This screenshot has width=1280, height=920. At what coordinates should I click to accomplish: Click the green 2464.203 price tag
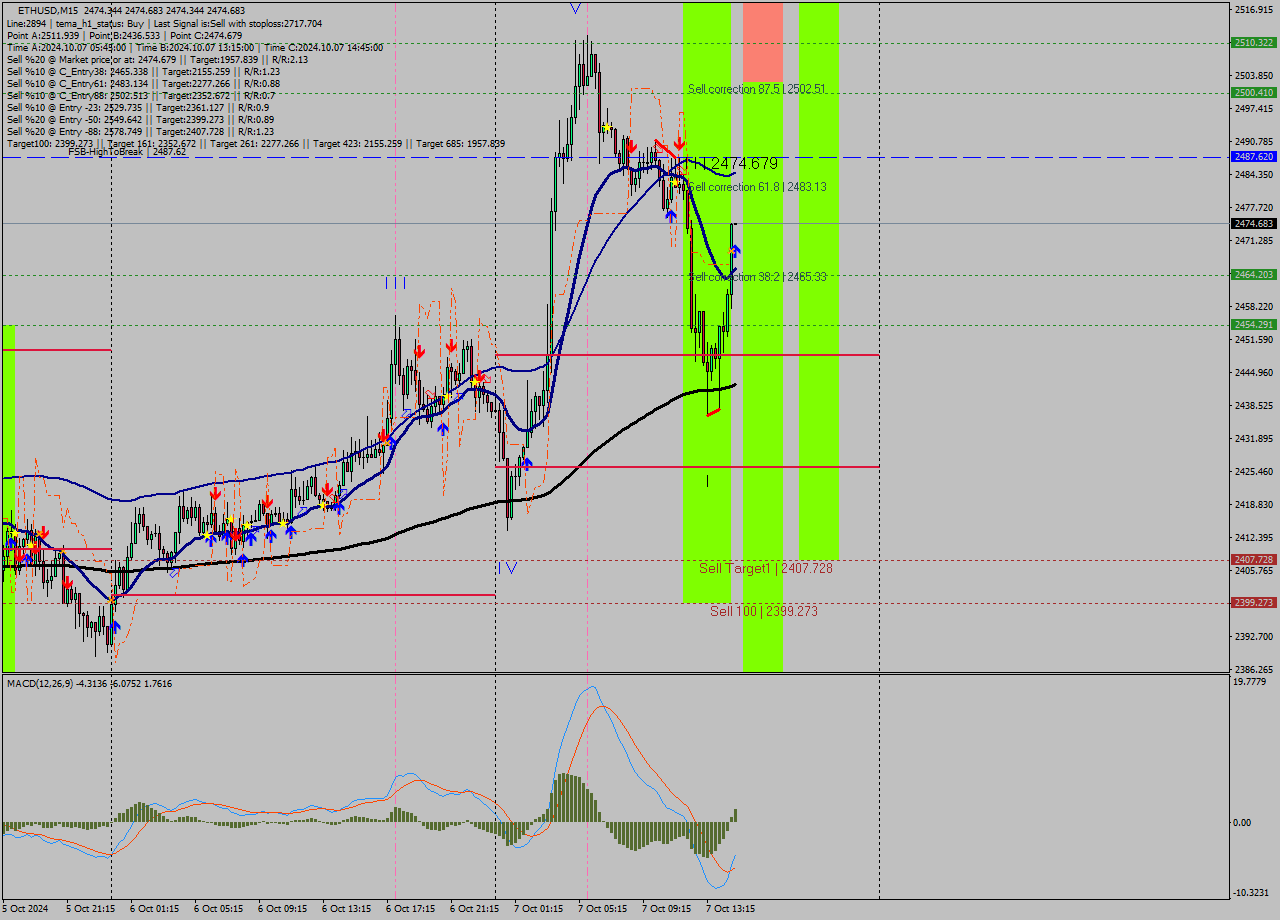pyautogui.click(x=1254, y=274)
